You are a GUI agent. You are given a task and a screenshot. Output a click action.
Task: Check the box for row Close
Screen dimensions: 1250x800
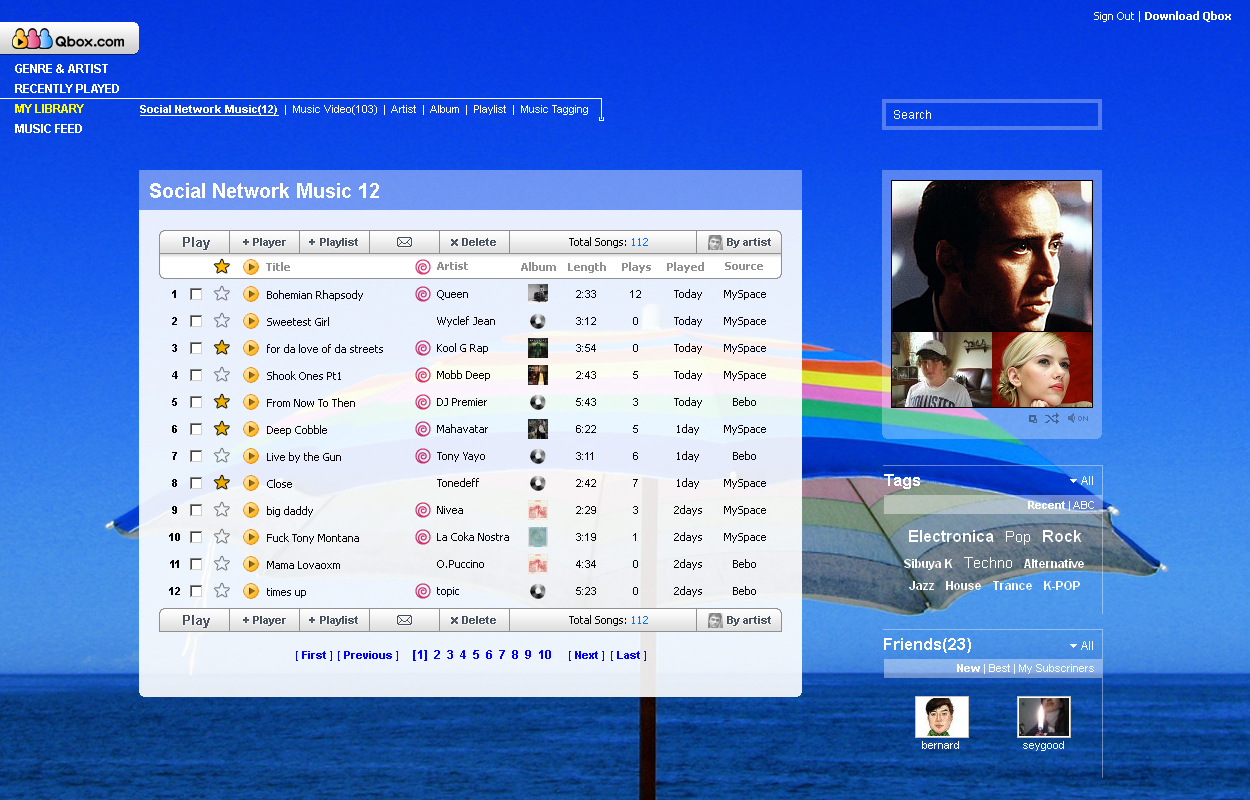(196, 483)
